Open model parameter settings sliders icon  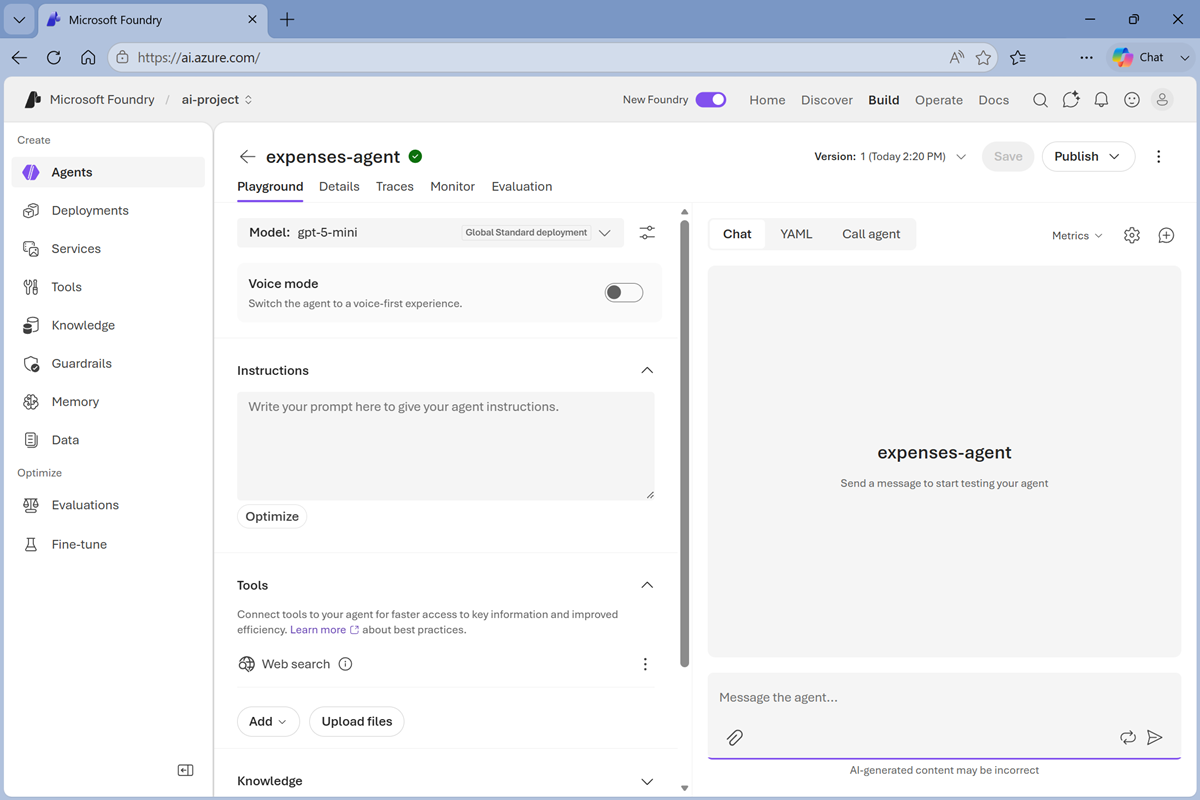(647, 233)
